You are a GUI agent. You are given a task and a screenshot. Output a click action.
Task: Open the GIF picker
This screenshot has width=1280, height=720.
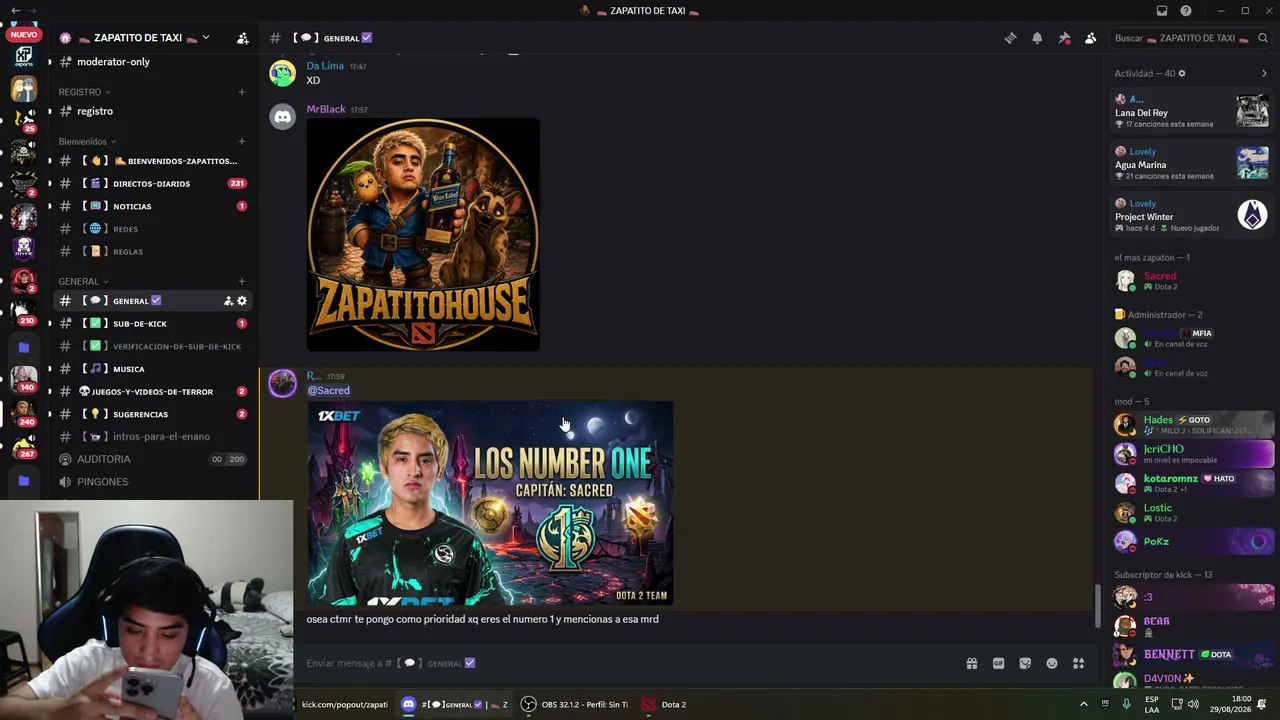(x=998, y=663)
